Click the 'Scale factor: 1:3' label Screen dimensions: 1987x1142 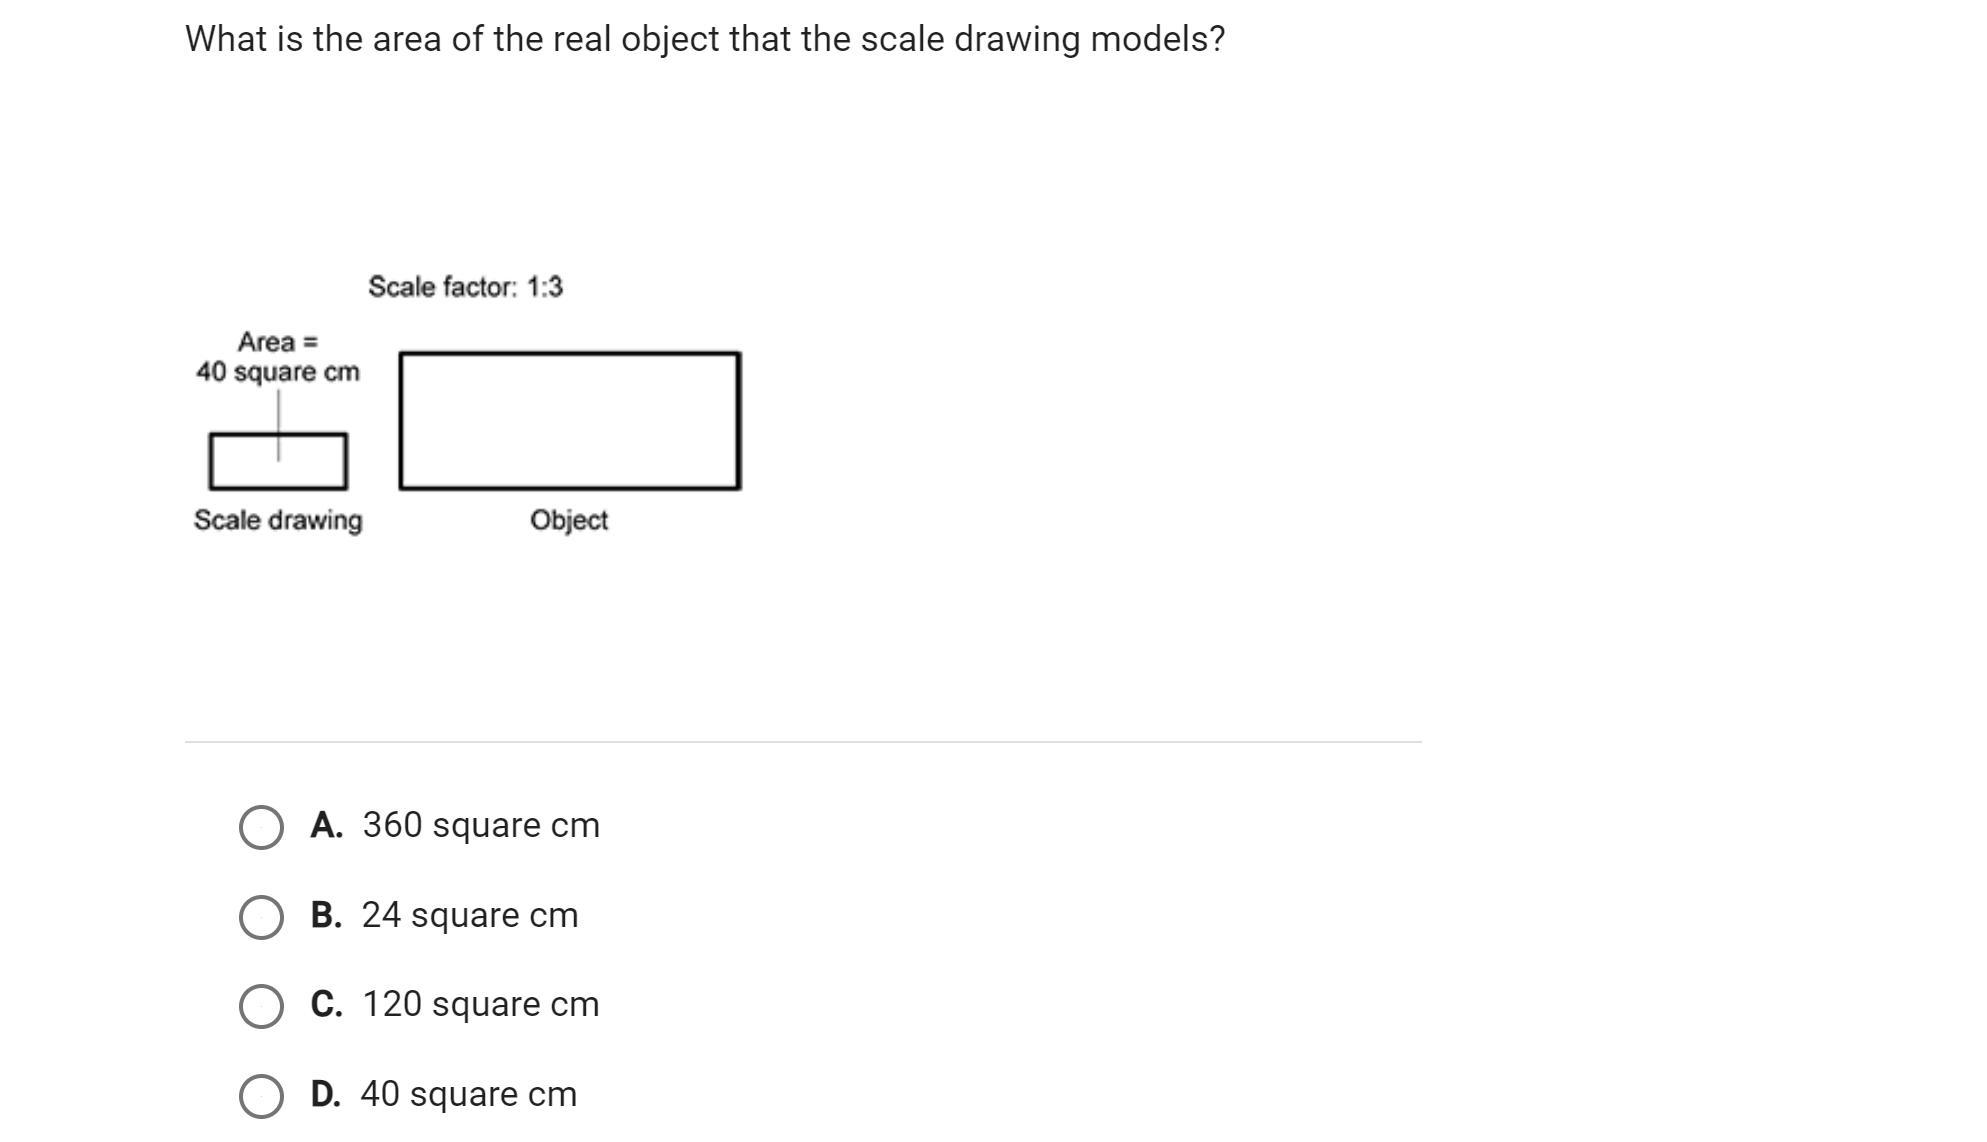click(466, 287)
